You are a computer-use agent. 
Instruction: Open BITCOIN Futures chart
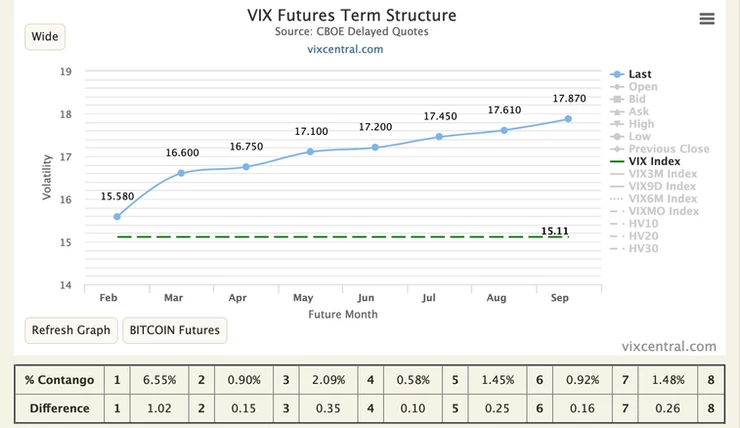point(175,330)
